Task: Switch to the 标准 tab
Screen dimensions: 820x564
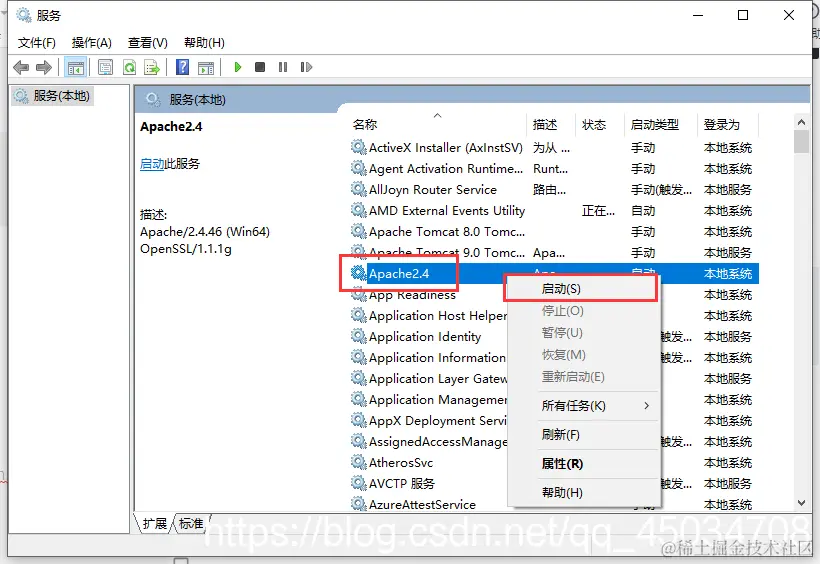Action: click(x=191, y=523)
